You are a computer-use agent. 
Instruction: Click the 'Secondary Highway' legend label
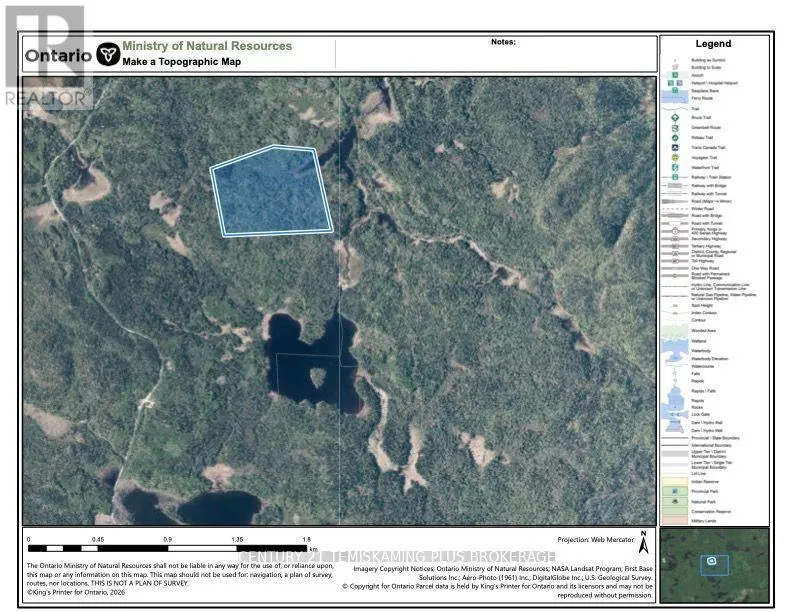(x=709, y=238)
